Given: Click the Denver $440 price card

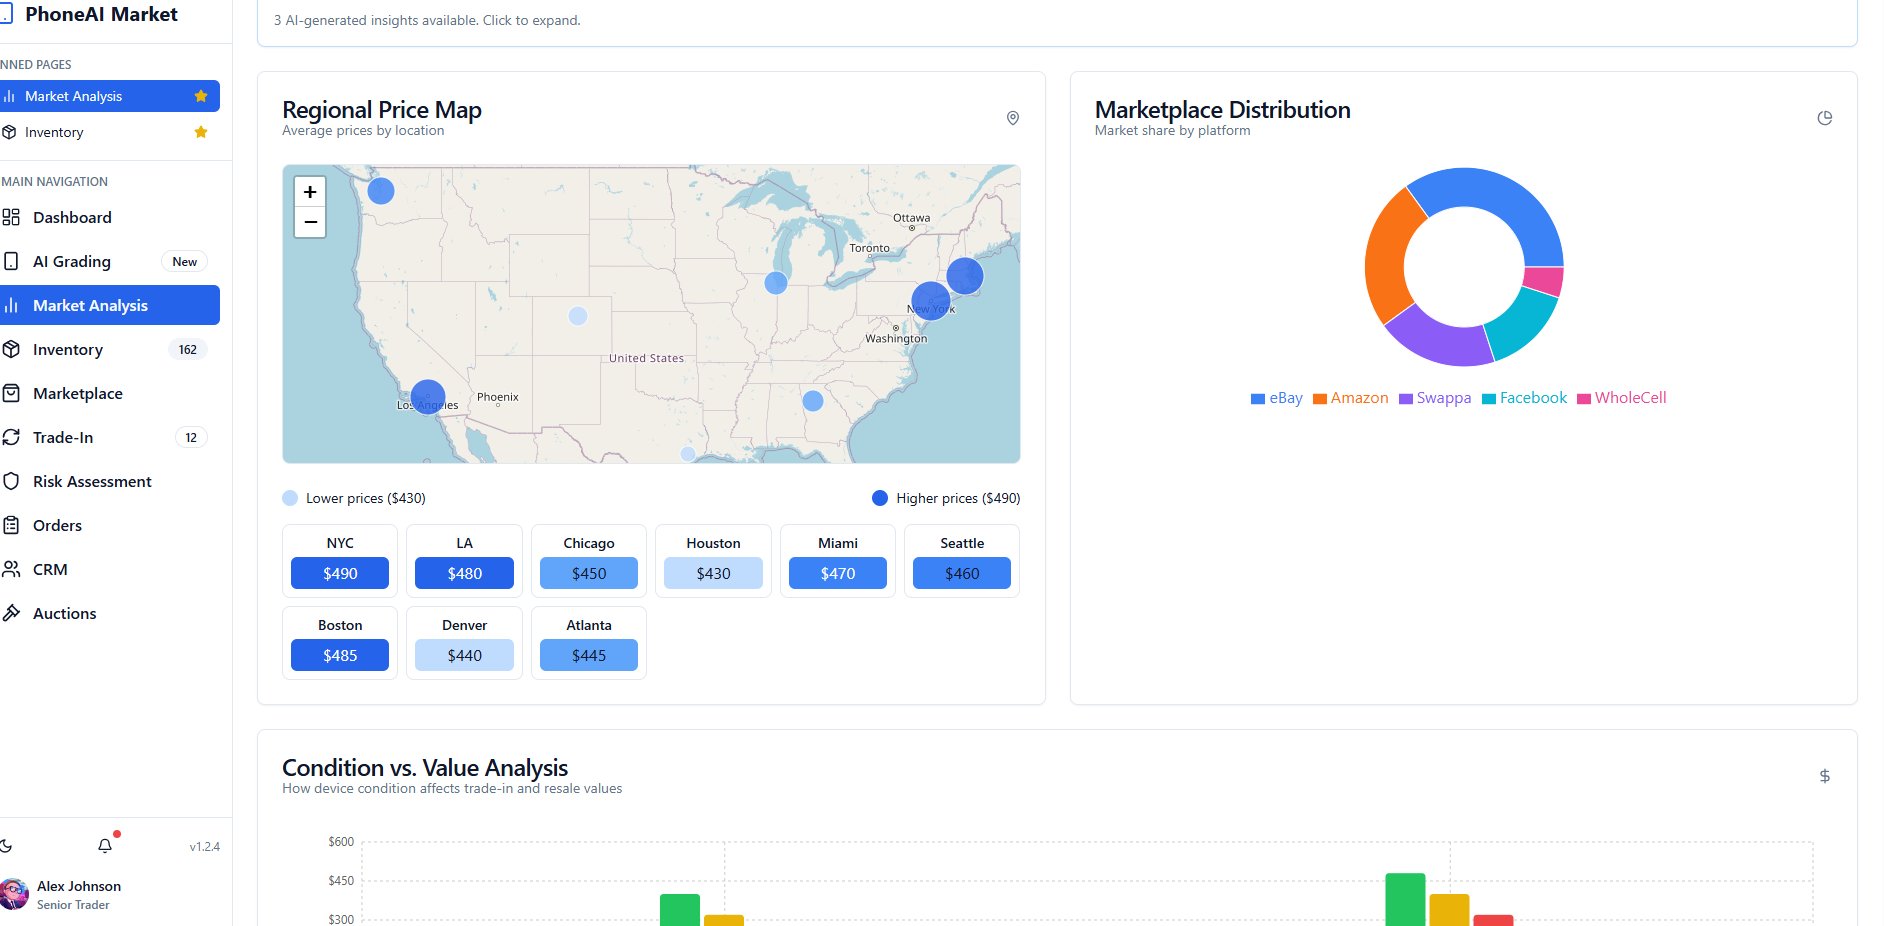Looking at the screenshot, I should click(464, 643).
